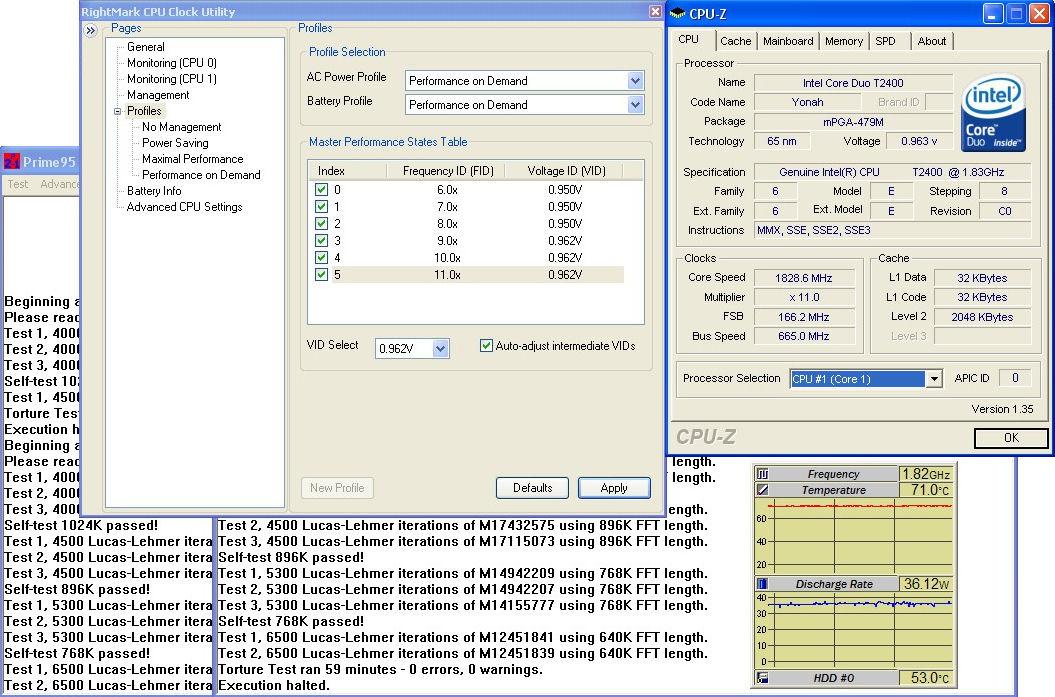The image size is (1055, 697).
Task: Click the 36.12W discharge rate readout
Action: 926,583
